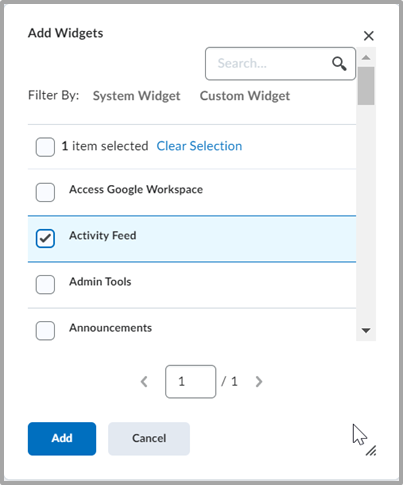This screenshot has height=485, width=403.
Task: Click the Cancel button
Action: [149, 439]
